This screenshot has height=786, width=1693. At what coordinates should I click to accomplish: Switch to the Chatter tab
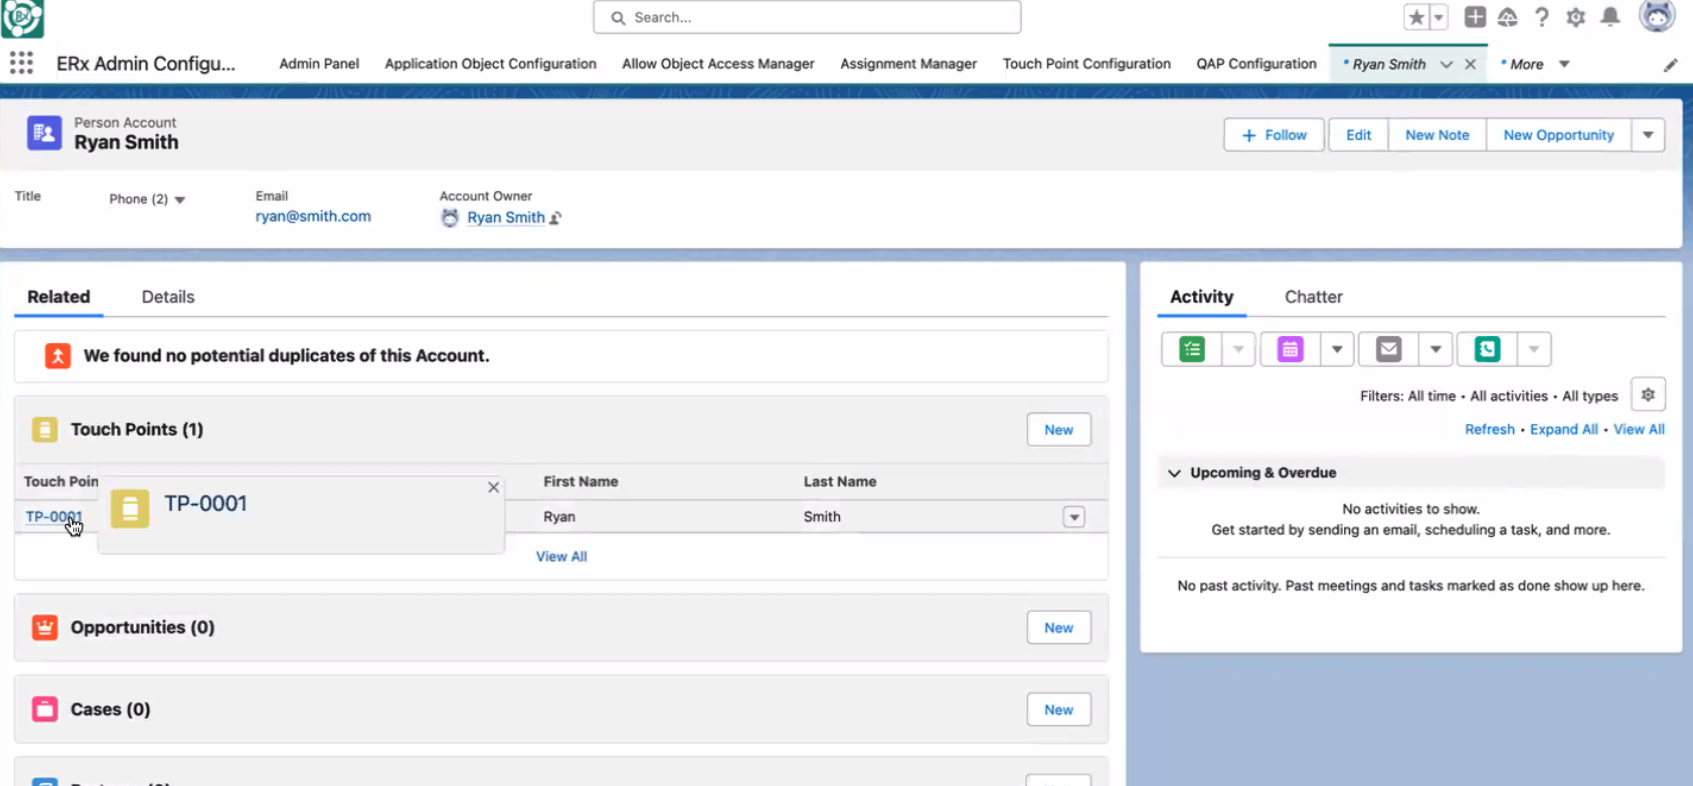pos(1313,297)
